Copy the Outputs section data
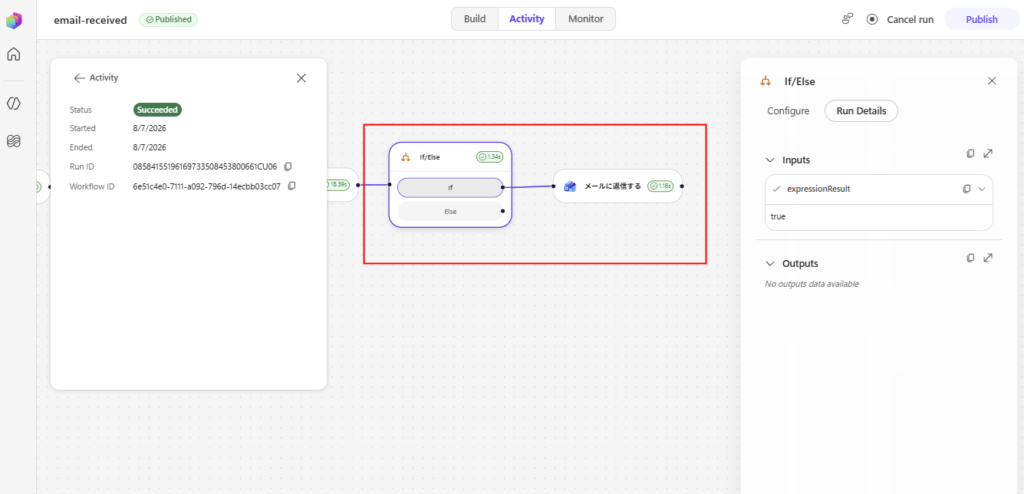The image size is (1024, 494). 970,258
